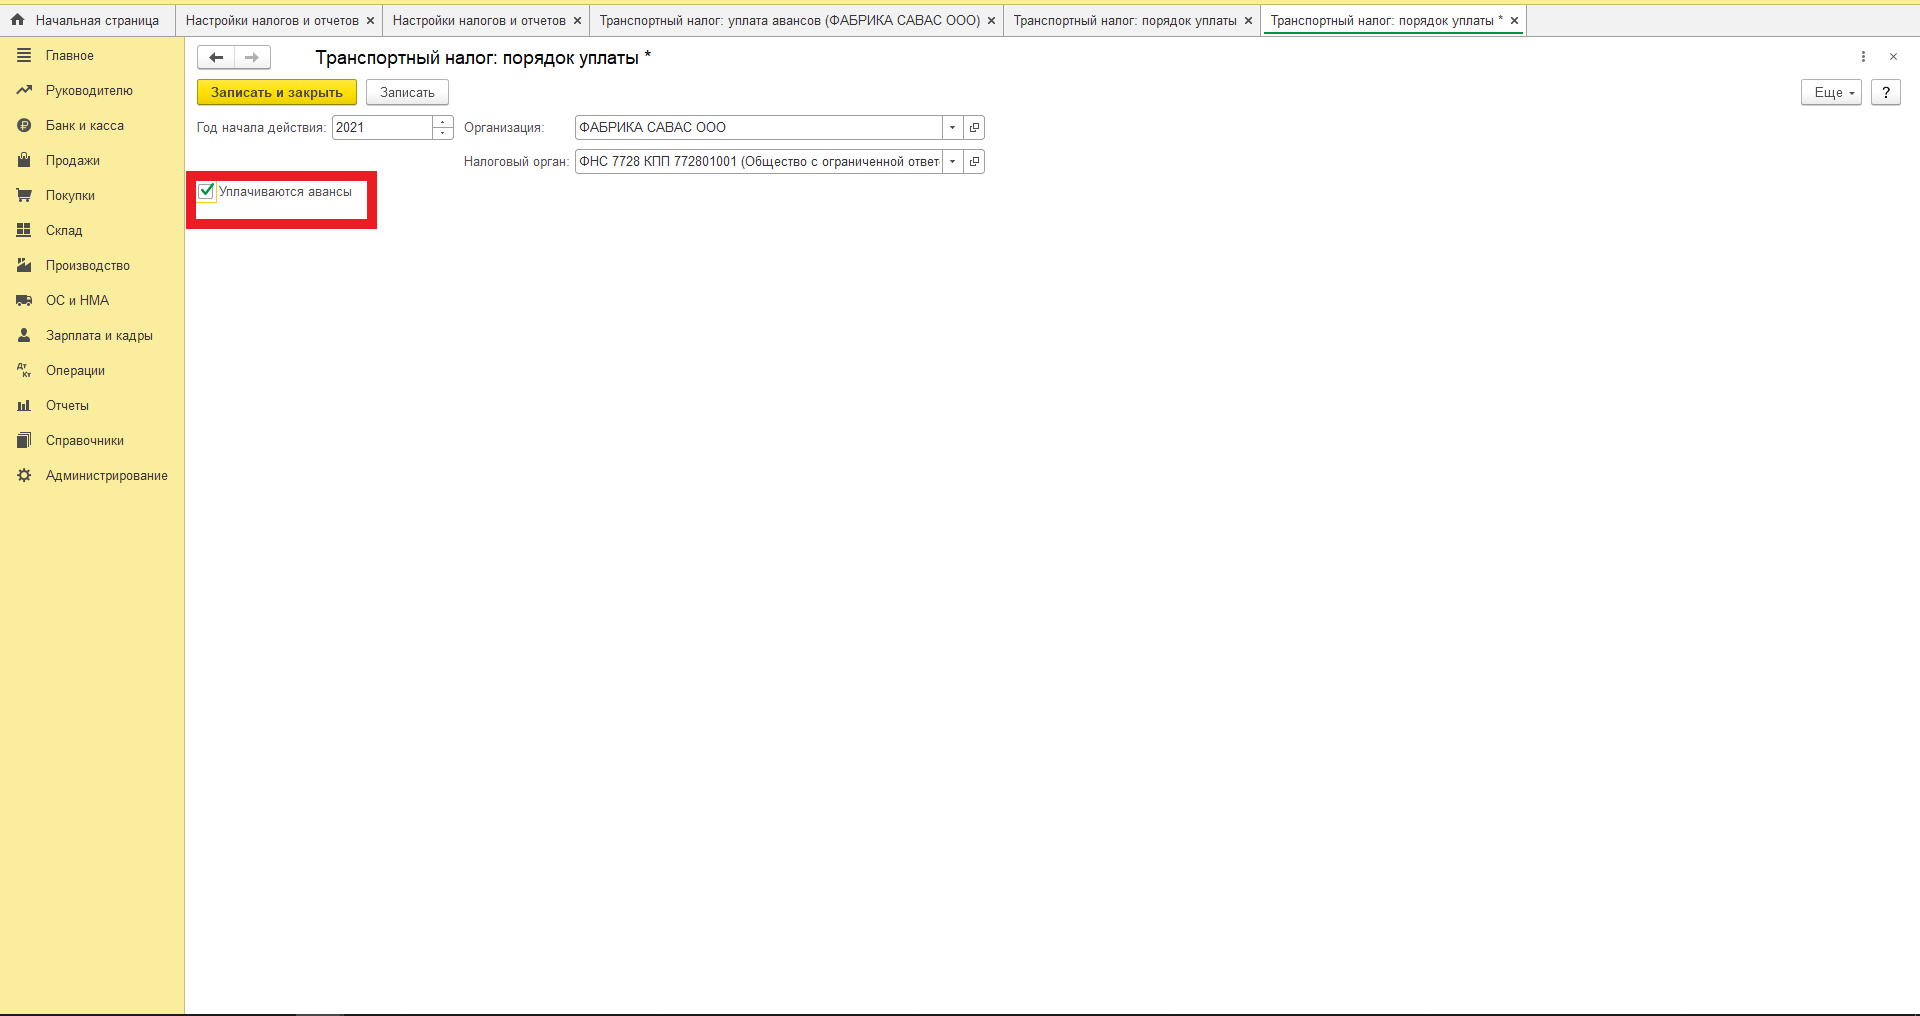The width and height of the screenshot is (1920, 1016).
Task: Close the first Настройки налогов и отчетов tab
Action: pos(370,21)
